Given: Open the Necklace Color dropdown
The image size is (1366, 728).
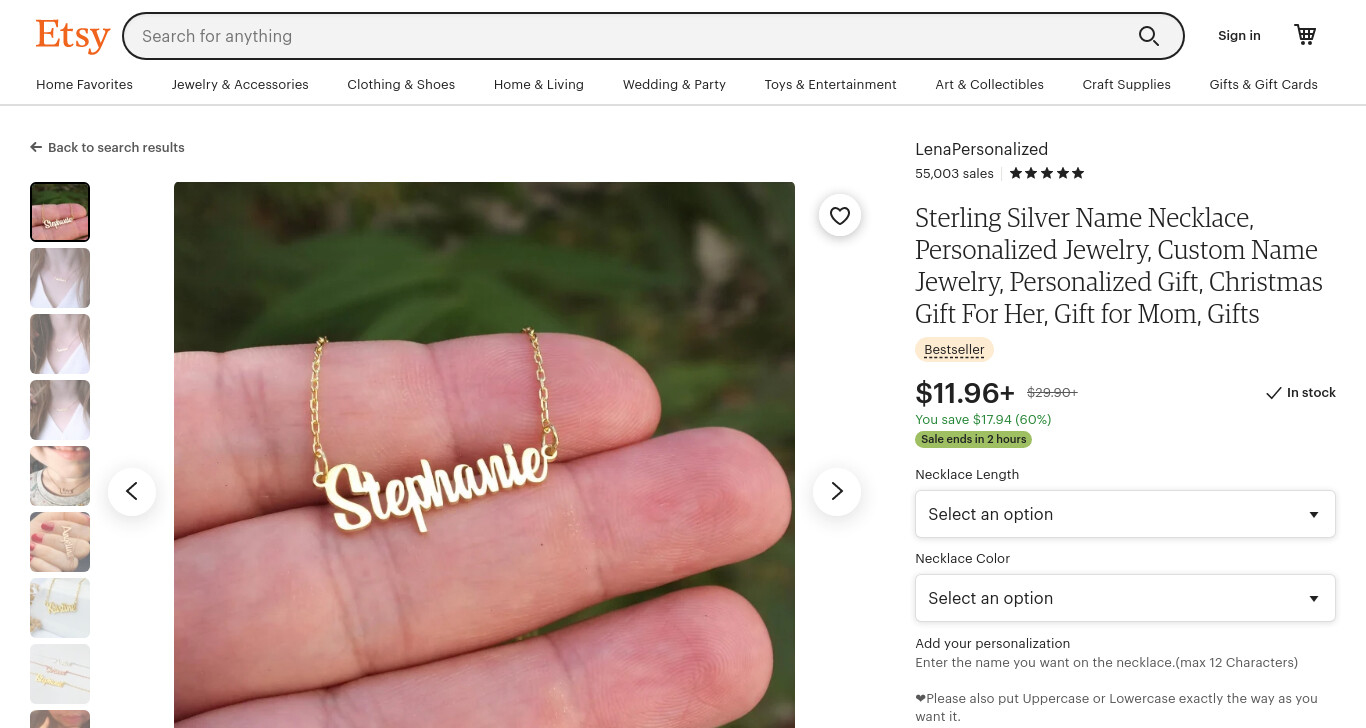Looking at the screenshot, I should pyautogui.click(x=1125, y=598).
